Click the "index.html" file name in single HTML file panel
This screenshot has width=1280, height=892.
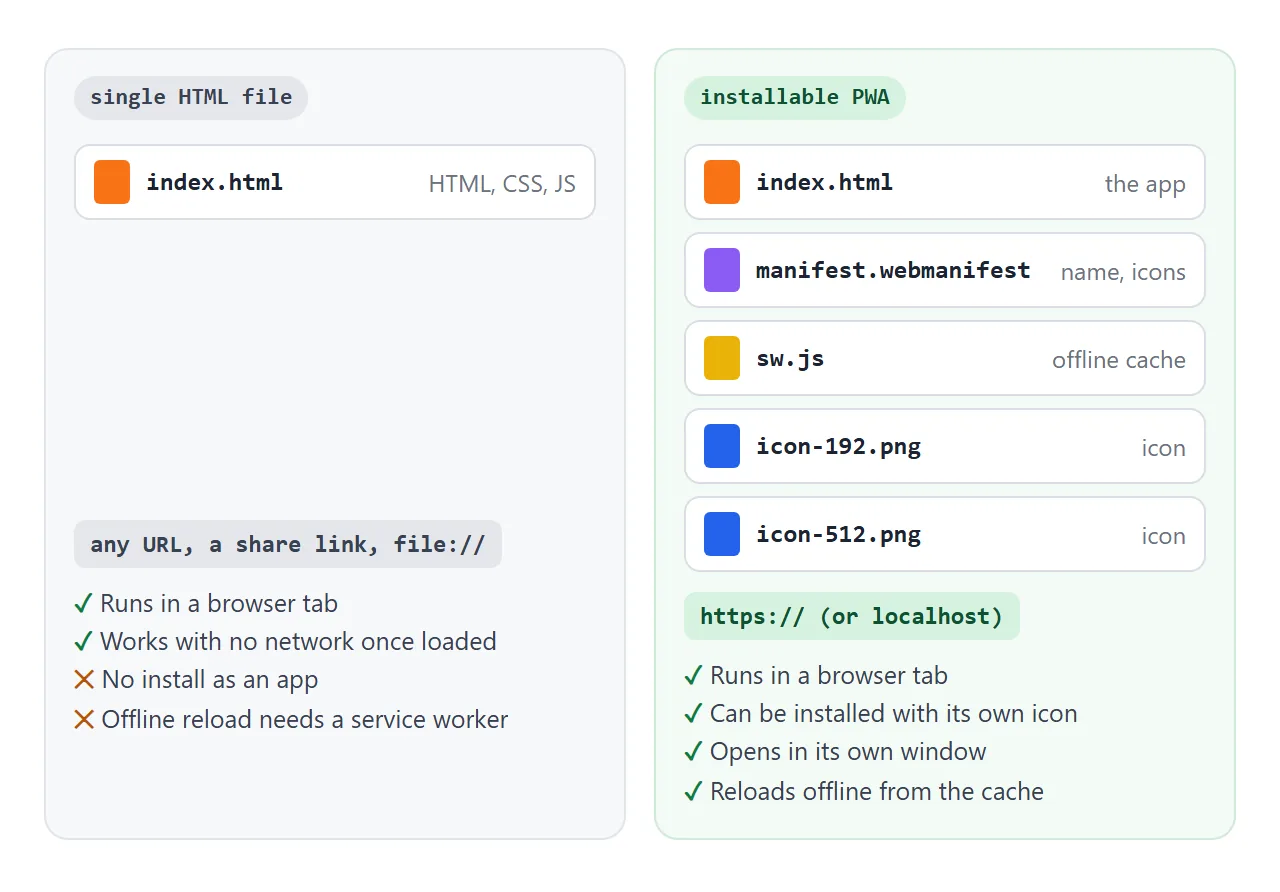click(215, 182)
